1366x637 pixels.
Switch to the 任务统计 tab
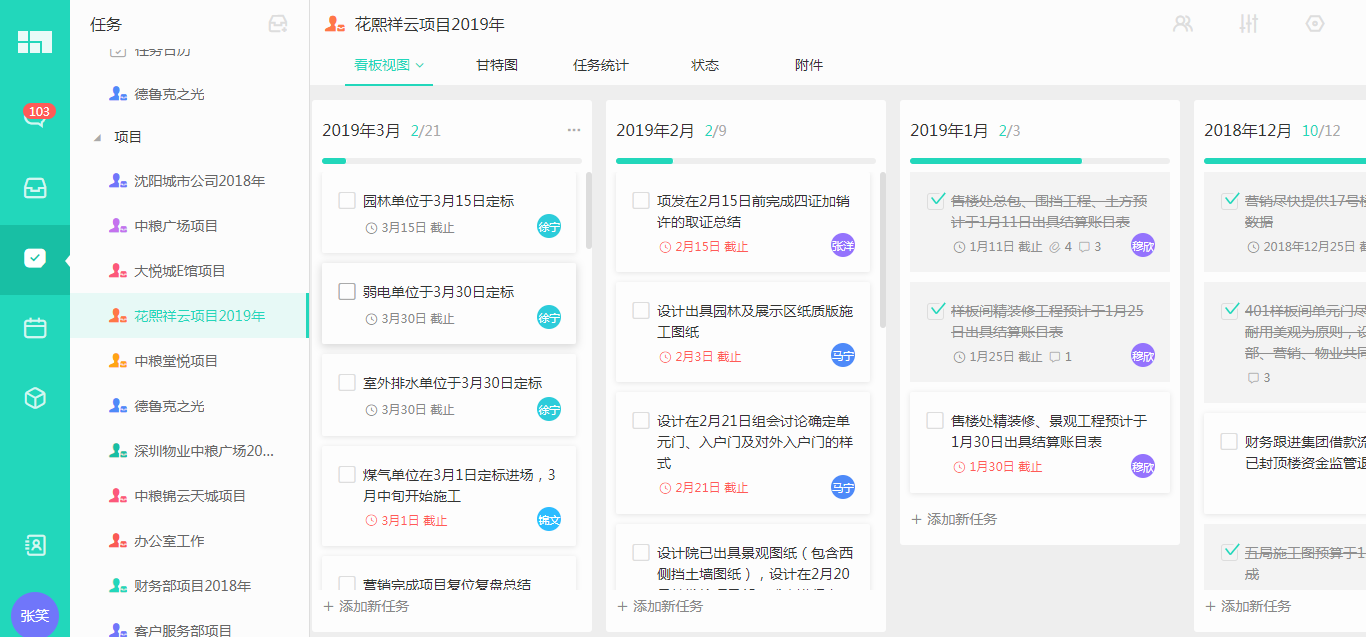click(x=601, y=65)
